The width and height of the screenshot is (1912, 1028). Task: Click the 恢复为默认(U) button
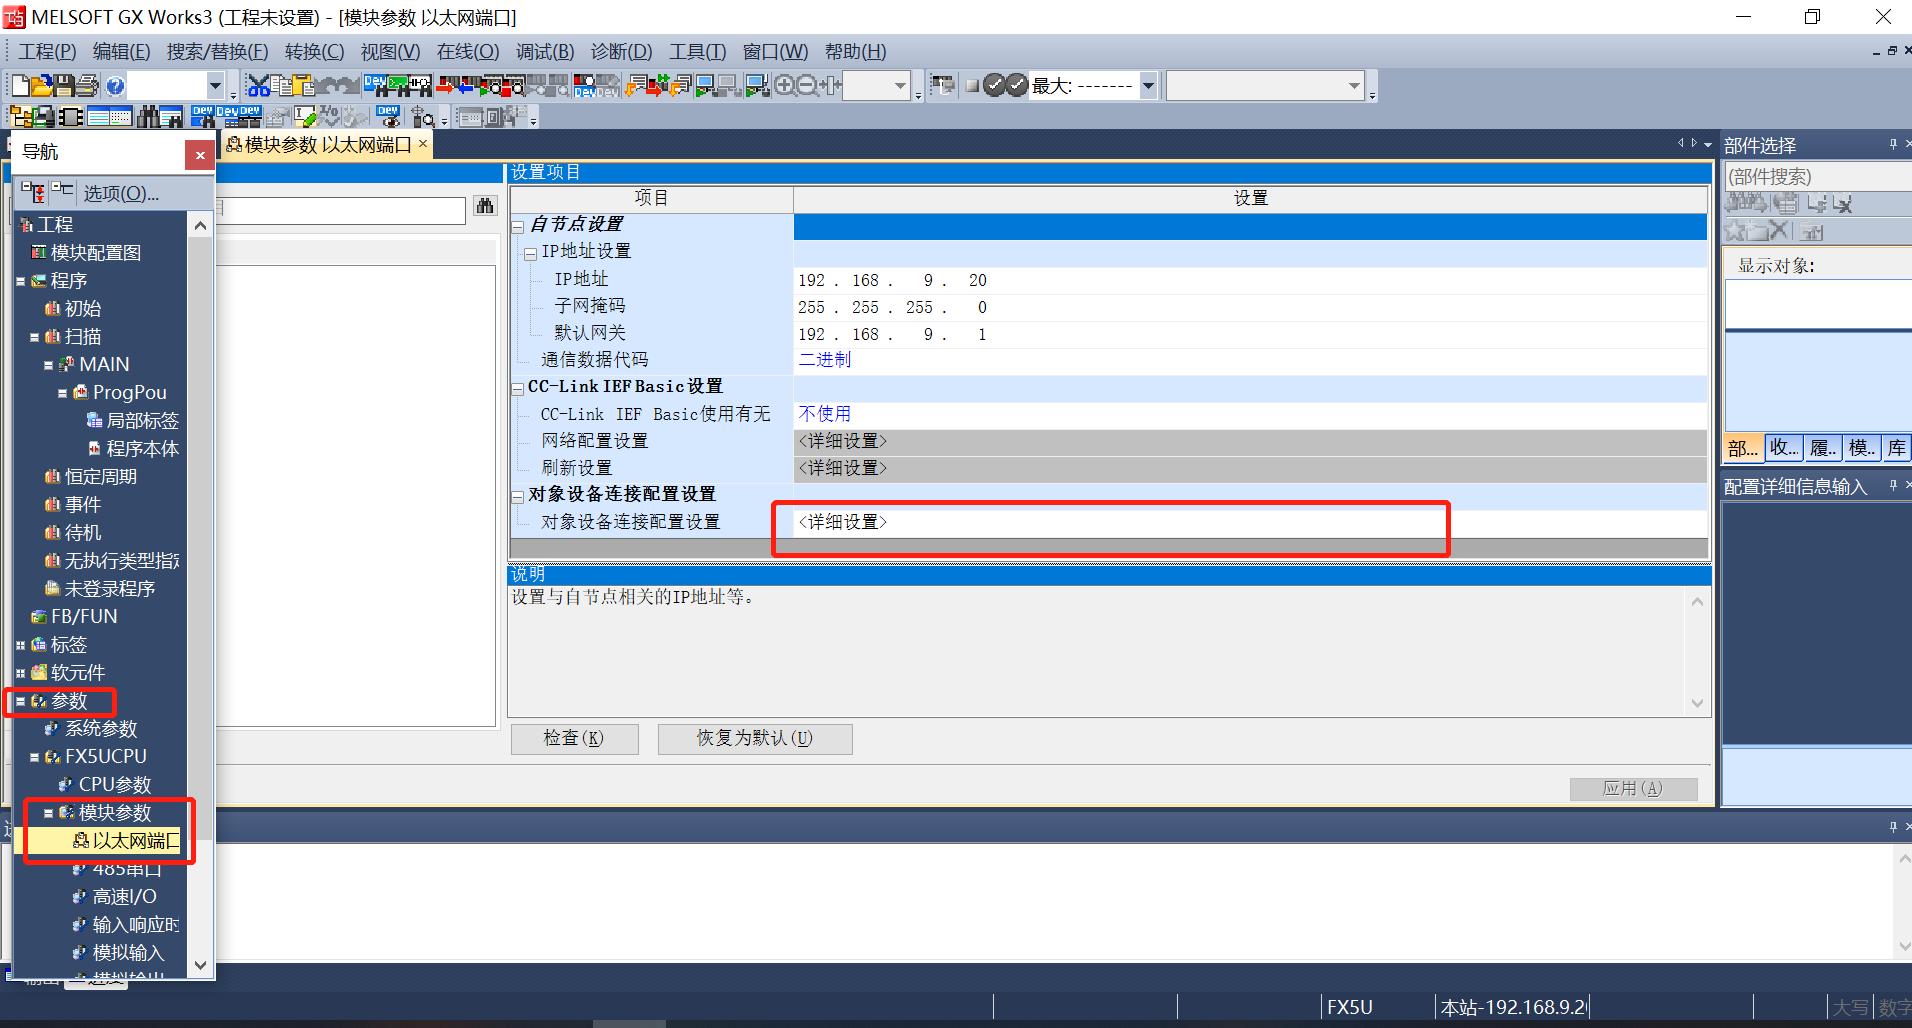[x=754, y=738]
